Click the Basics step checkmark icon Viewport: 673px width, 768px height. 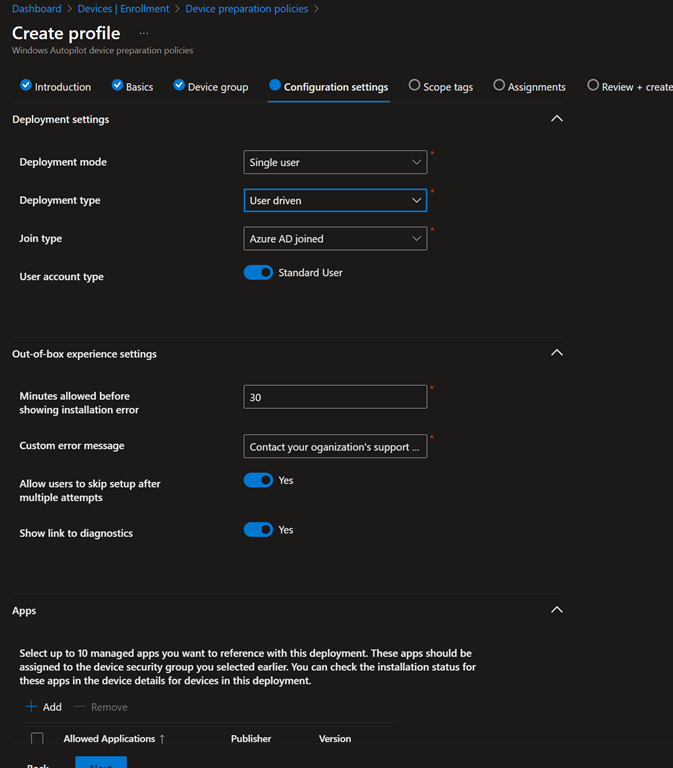(117, 86)
